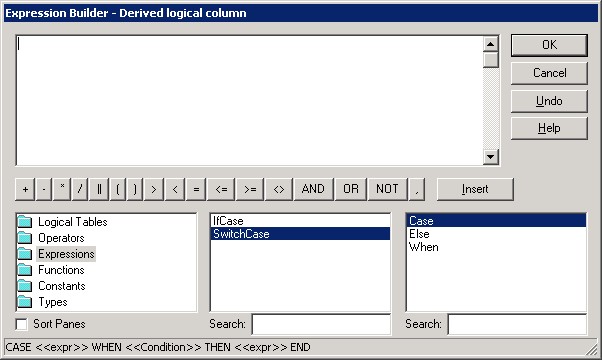
Task: Click the Types folder icon
Action: tap(25, 302)
